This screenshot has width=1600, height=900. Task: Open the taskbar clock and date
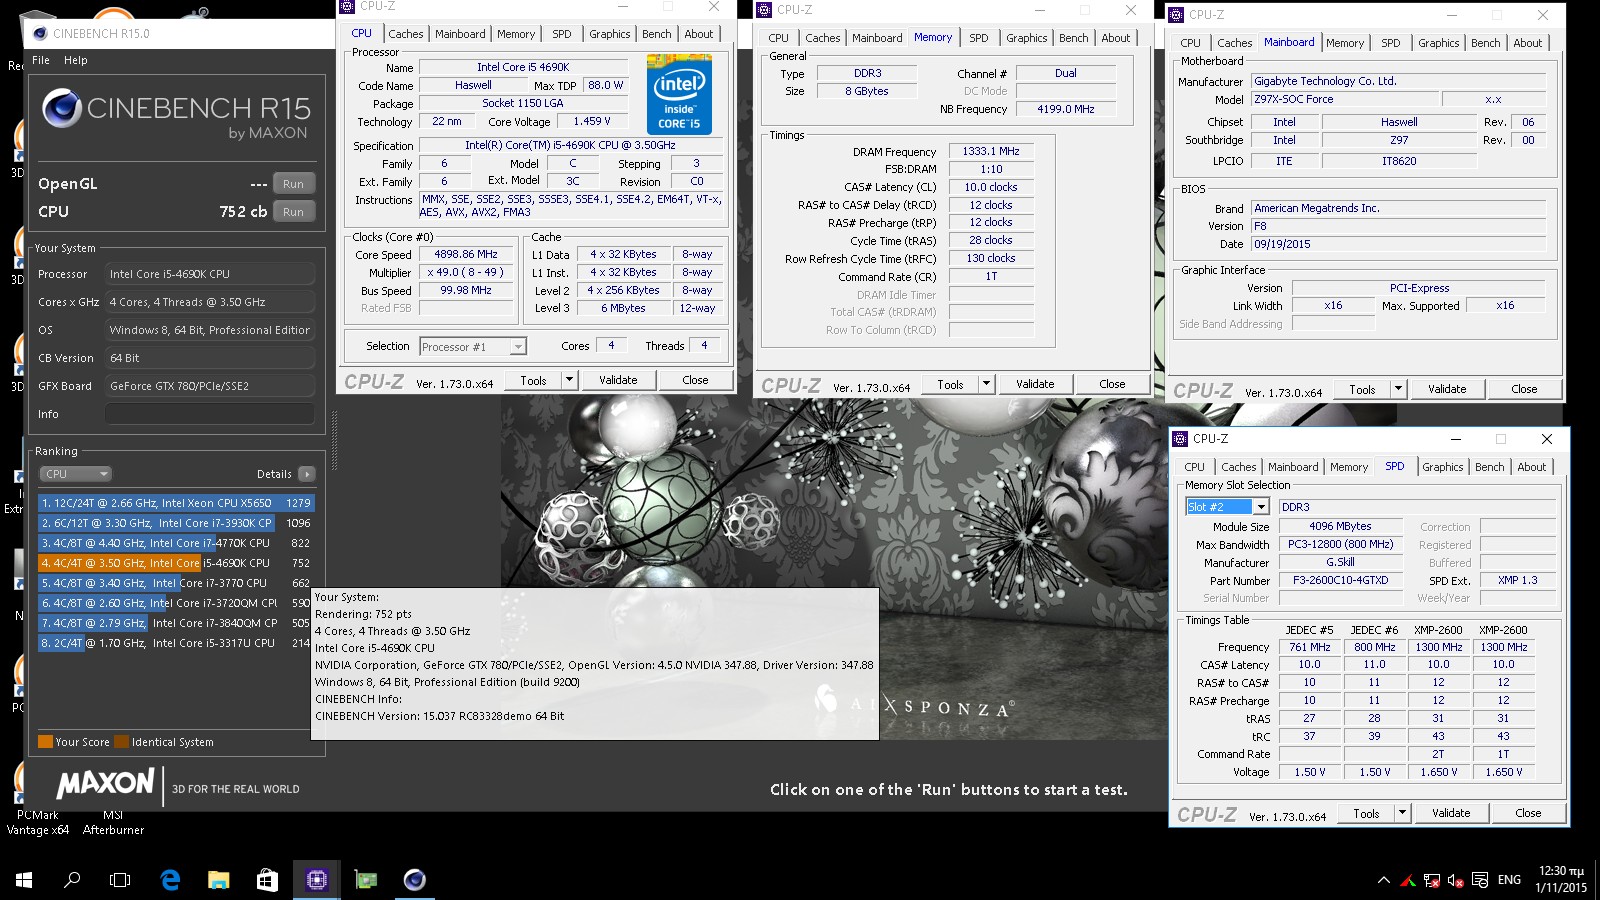pyautogui.click(x=1561, y=880)
